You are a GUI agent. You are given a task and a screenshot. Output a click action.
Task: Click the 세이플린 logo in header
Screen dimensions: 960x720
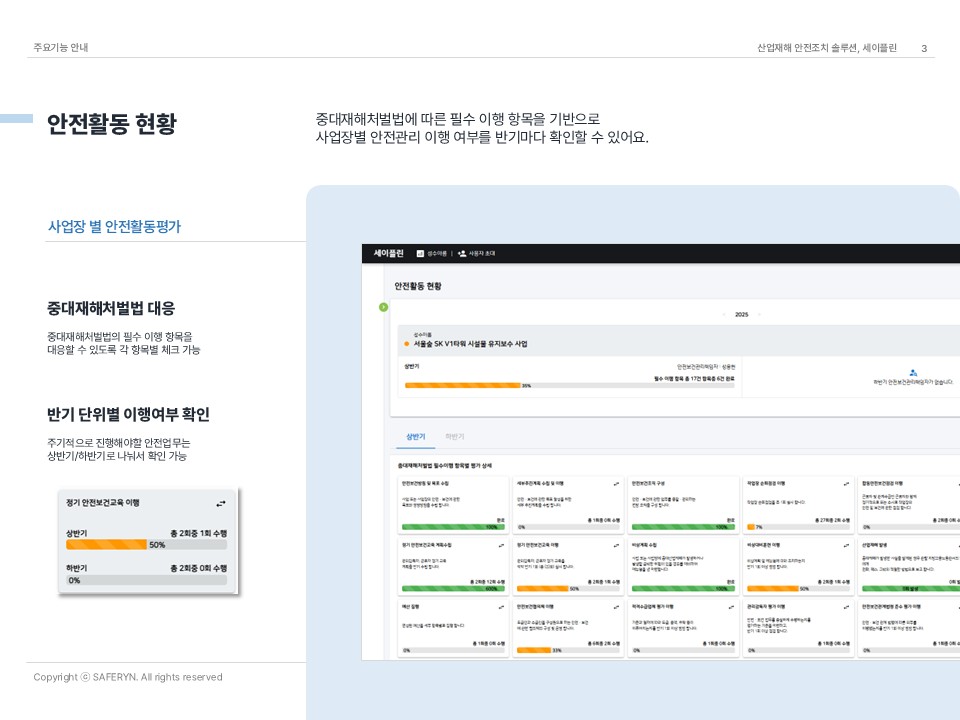tap(388, 254)
